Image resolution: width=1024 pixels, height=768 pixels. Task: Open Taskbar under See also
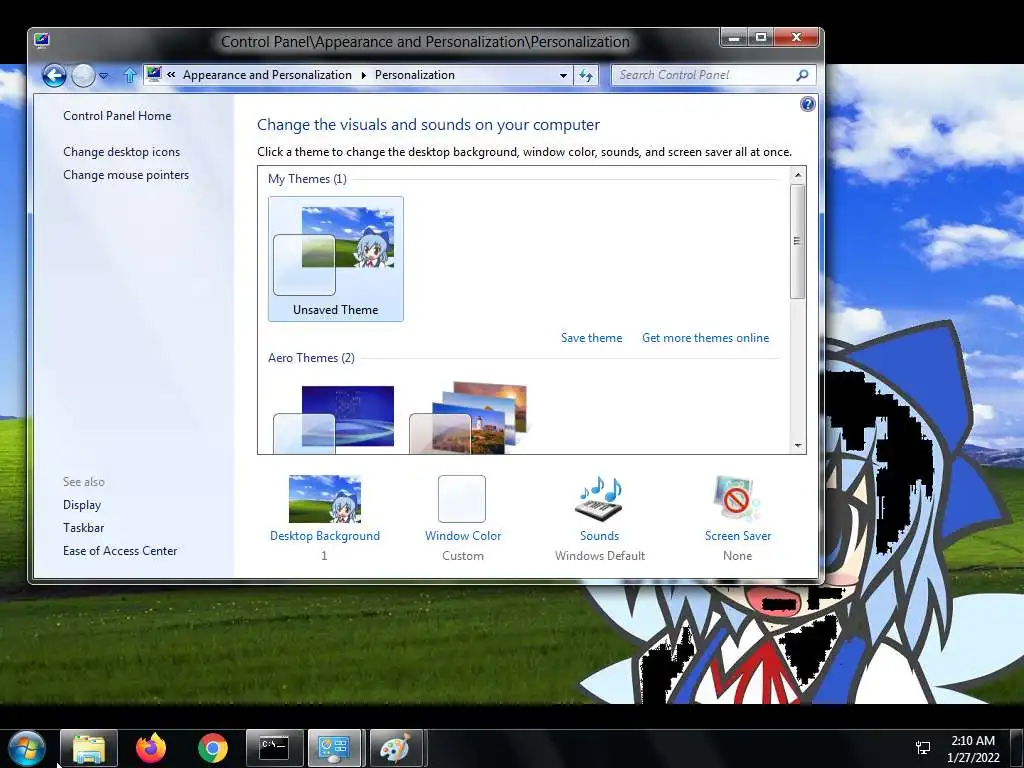(x=84, y=528)
